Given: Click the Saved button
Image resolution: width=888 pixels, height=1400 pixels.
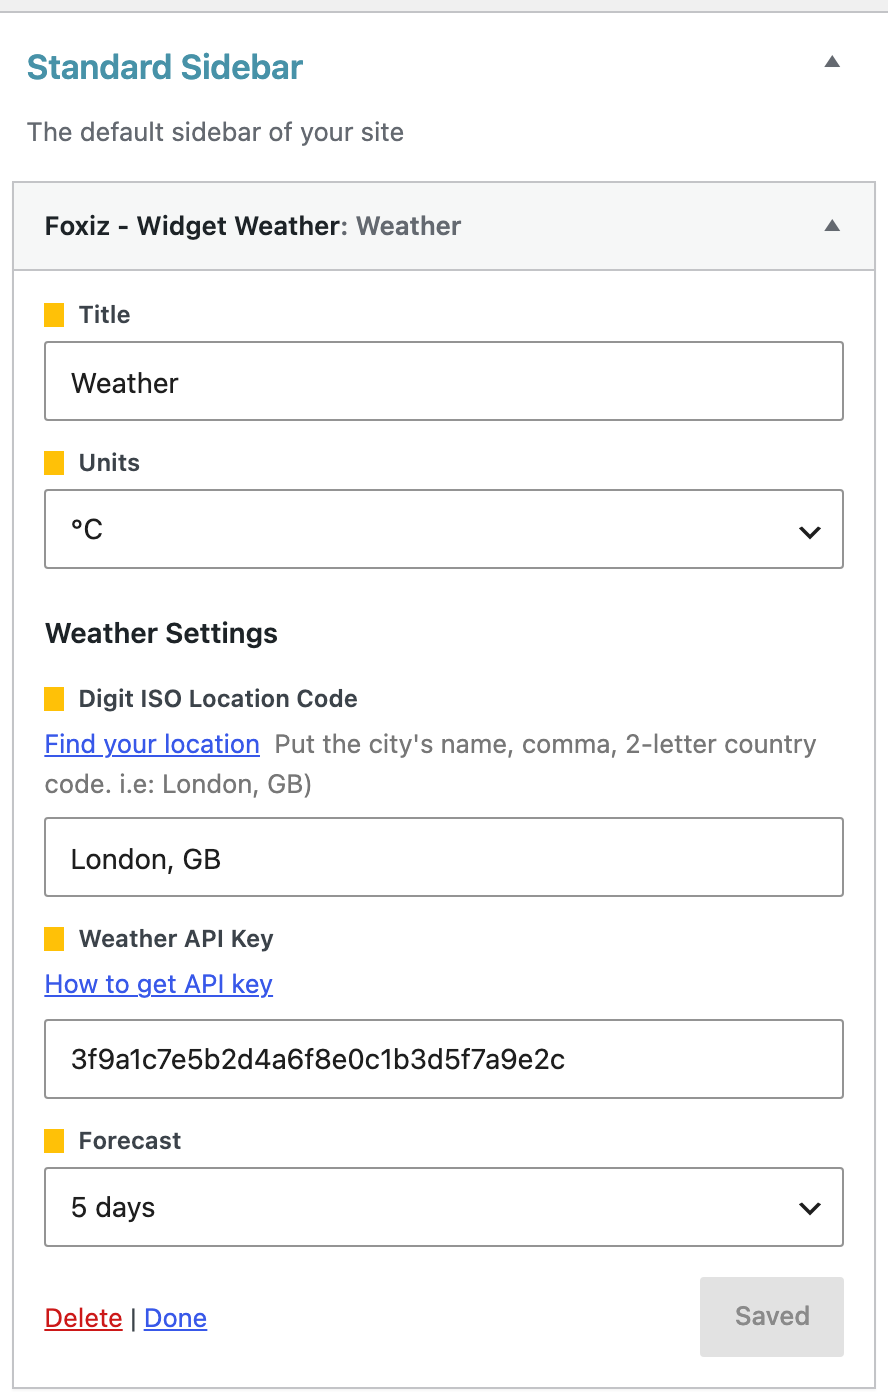Looking at the screenshot, I should [772, 1316].
